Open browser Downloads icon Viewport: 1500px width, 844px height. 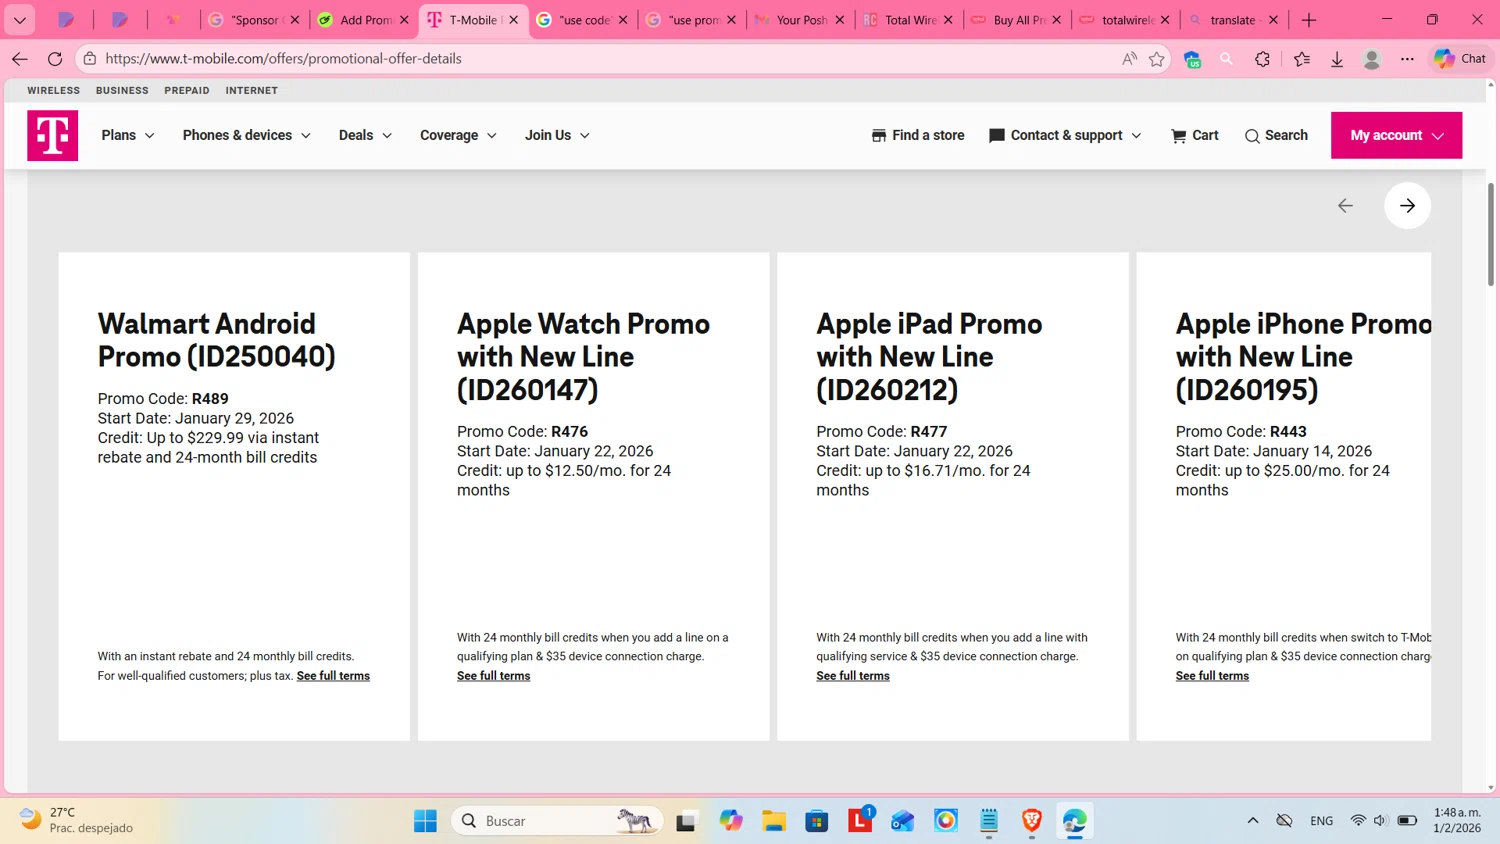(1337, 59)
